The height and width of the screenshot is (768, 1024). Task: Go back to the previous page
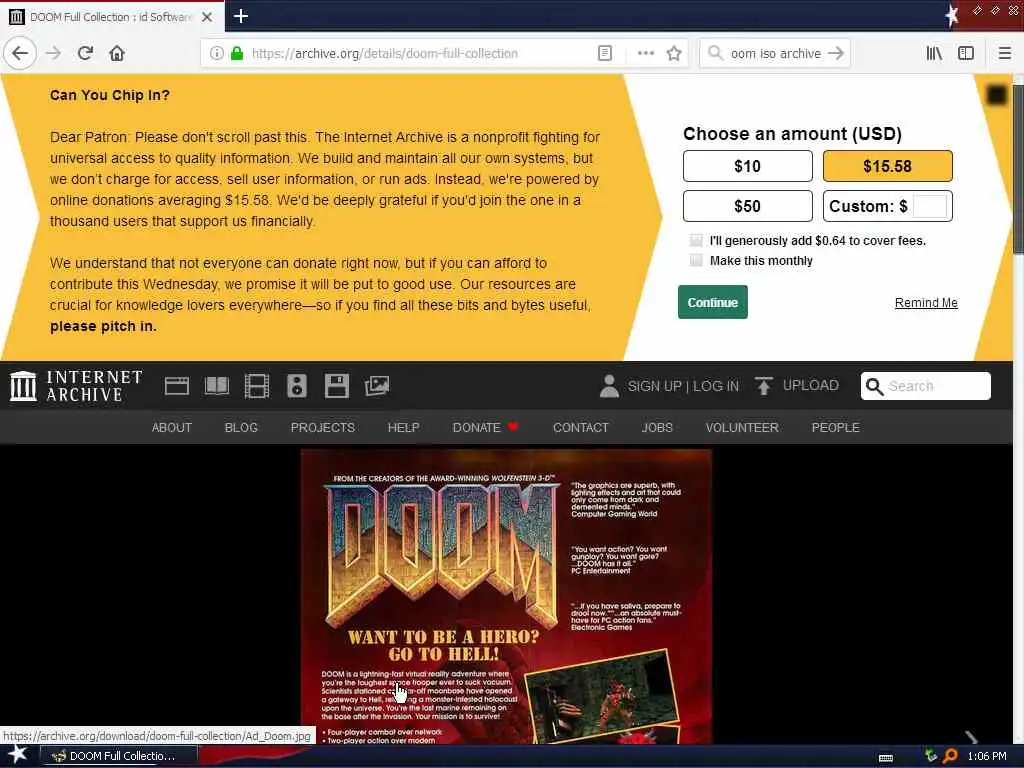click(20, 54)
